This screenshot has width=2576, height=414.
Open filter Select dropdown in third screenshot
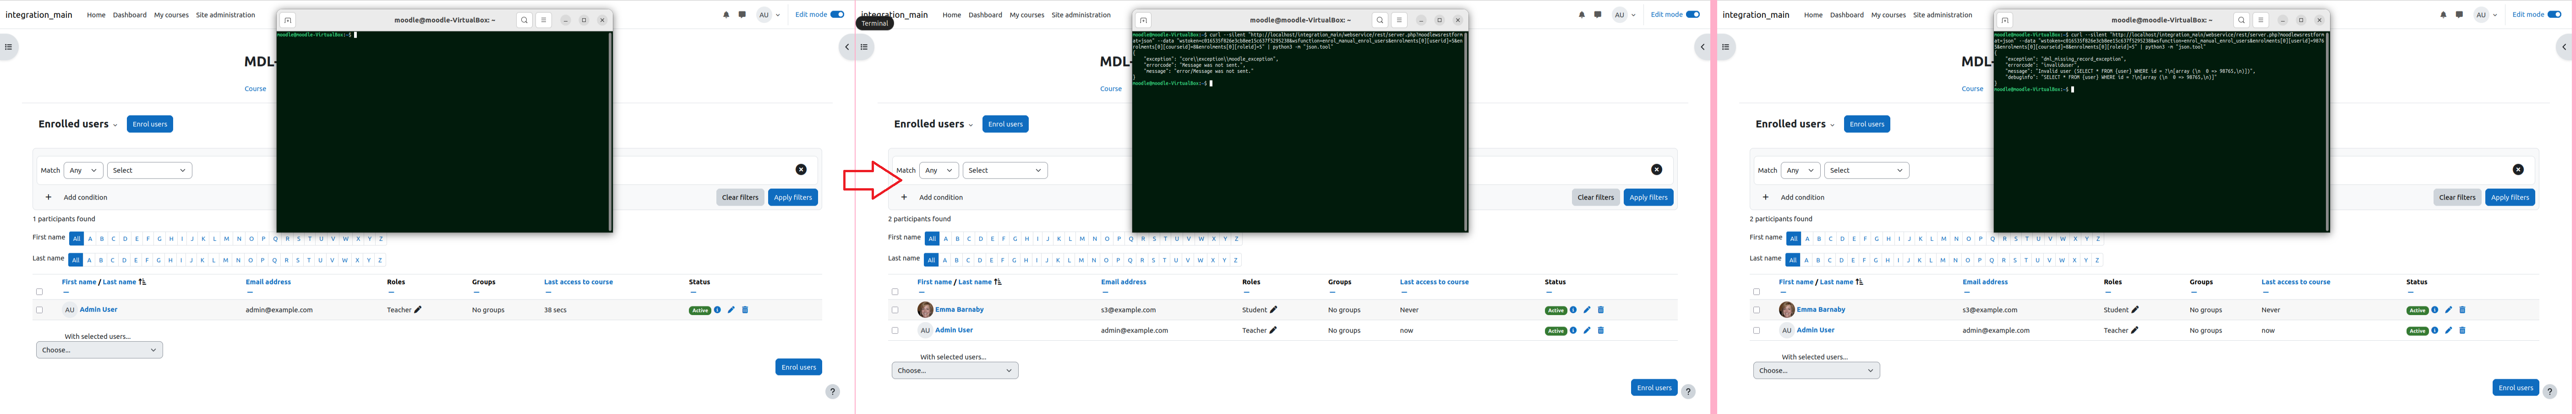click(x=1867, y=170)
